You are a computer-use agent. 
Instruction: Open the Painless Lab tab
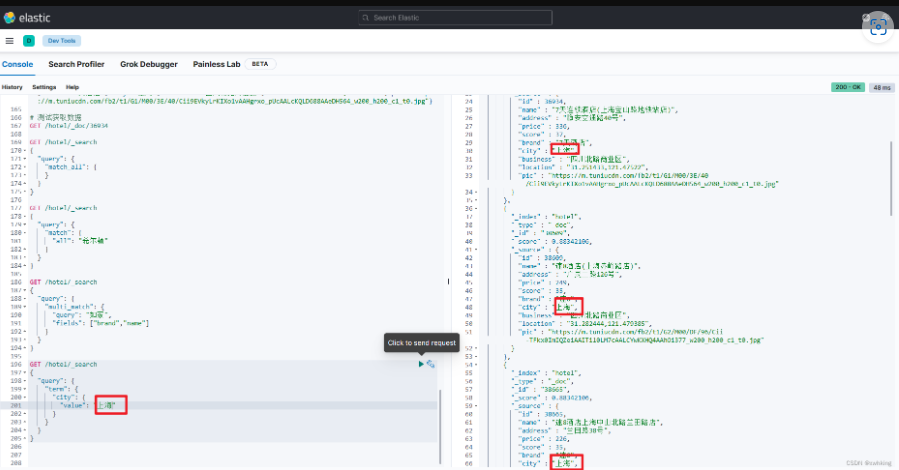[x=216, y=64]
